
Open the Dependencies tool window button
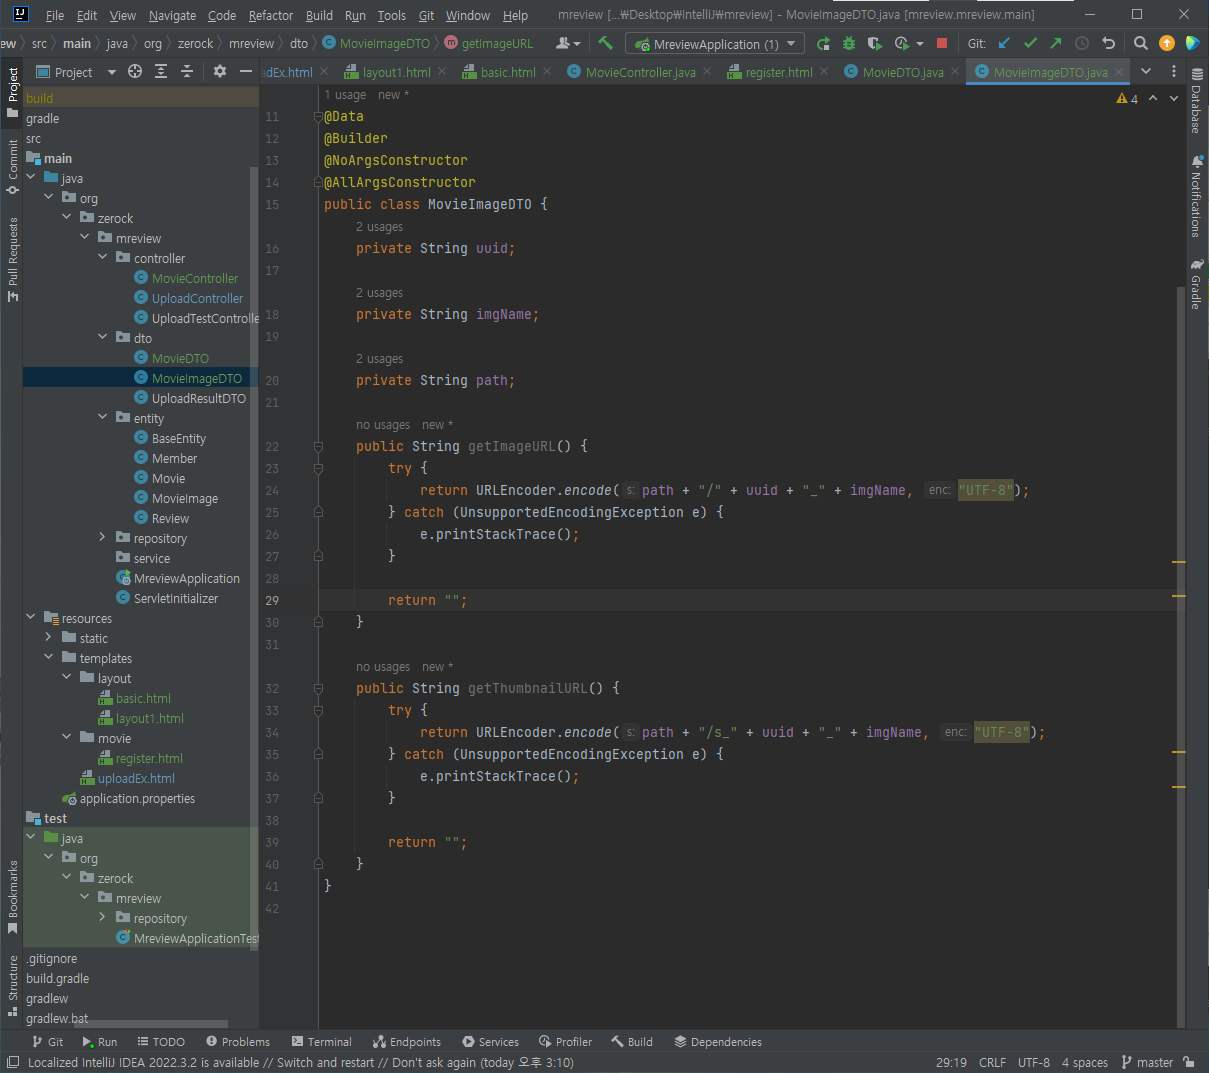718,1041
